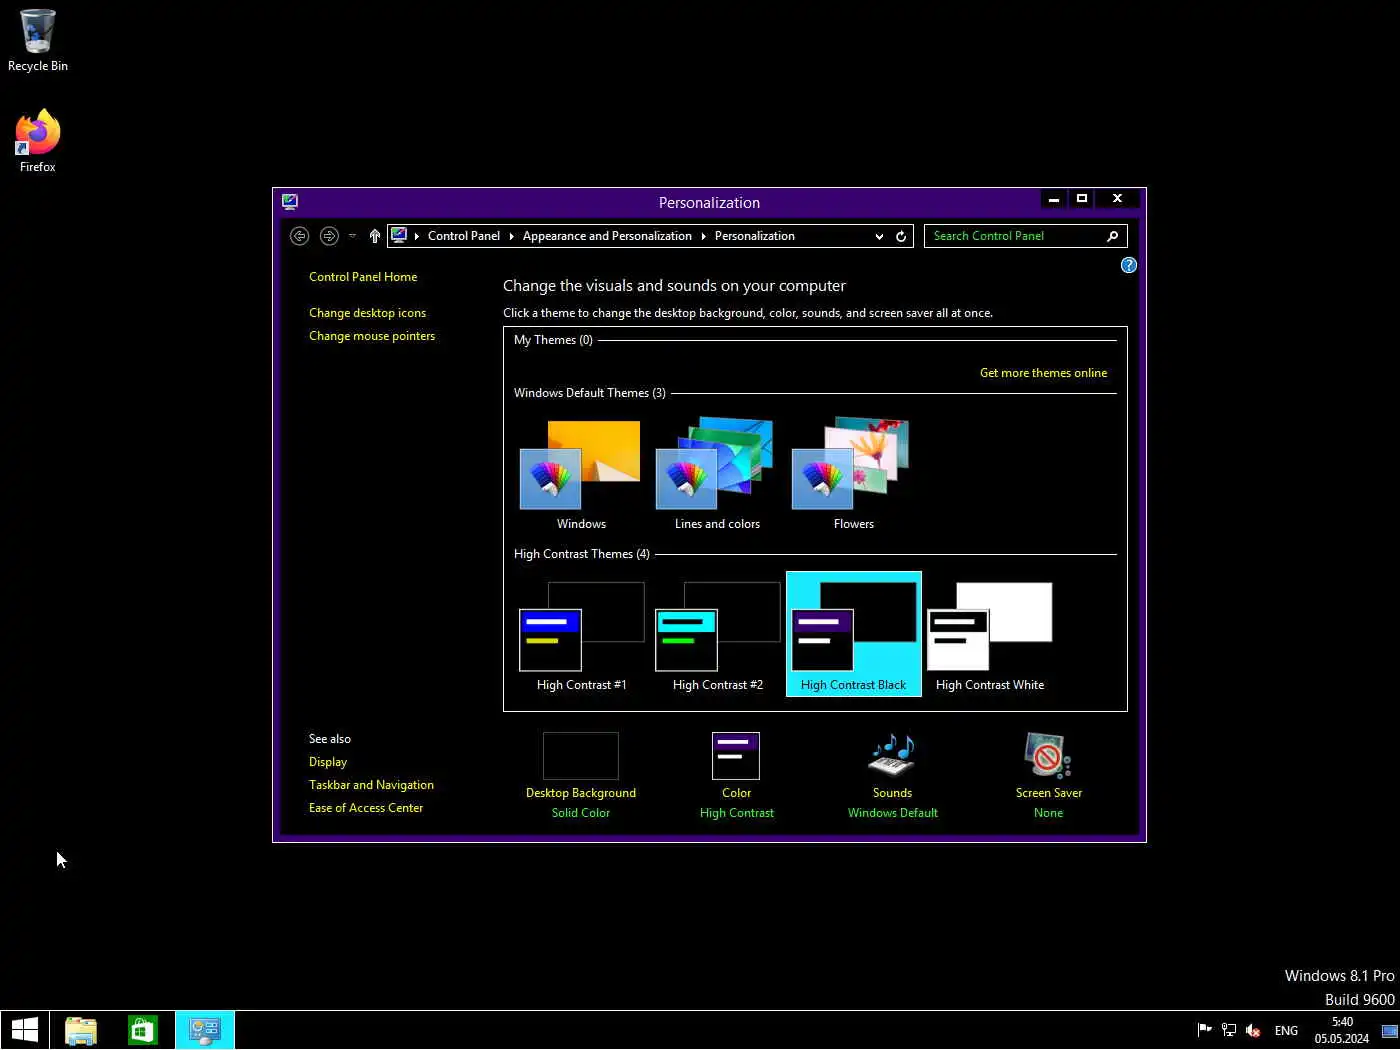Click the High Contrast Themes (4) header
The image size is (1400, 1050).
pyautogui.click(x=582, y=554)
